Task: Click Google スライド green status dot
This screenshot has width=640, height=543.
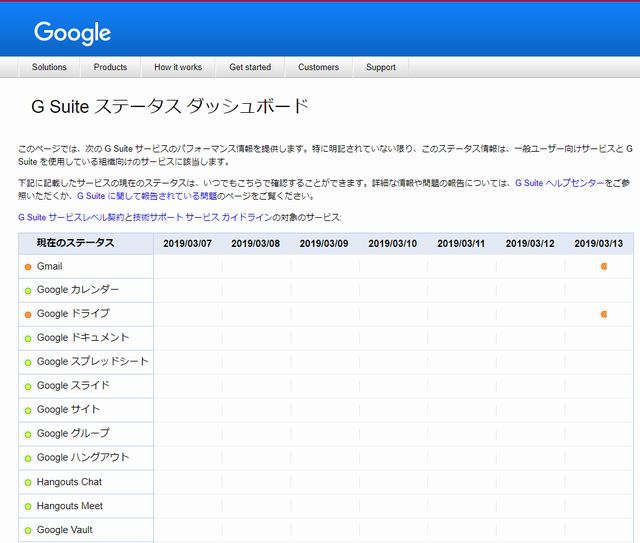Action: [x=28, y=387]
